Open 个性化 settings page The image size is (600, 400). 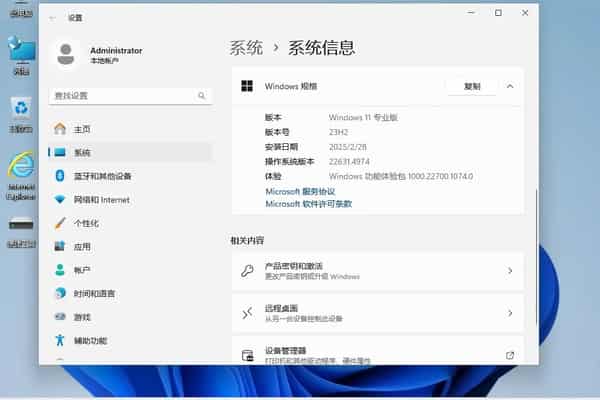tap(130, 223)
